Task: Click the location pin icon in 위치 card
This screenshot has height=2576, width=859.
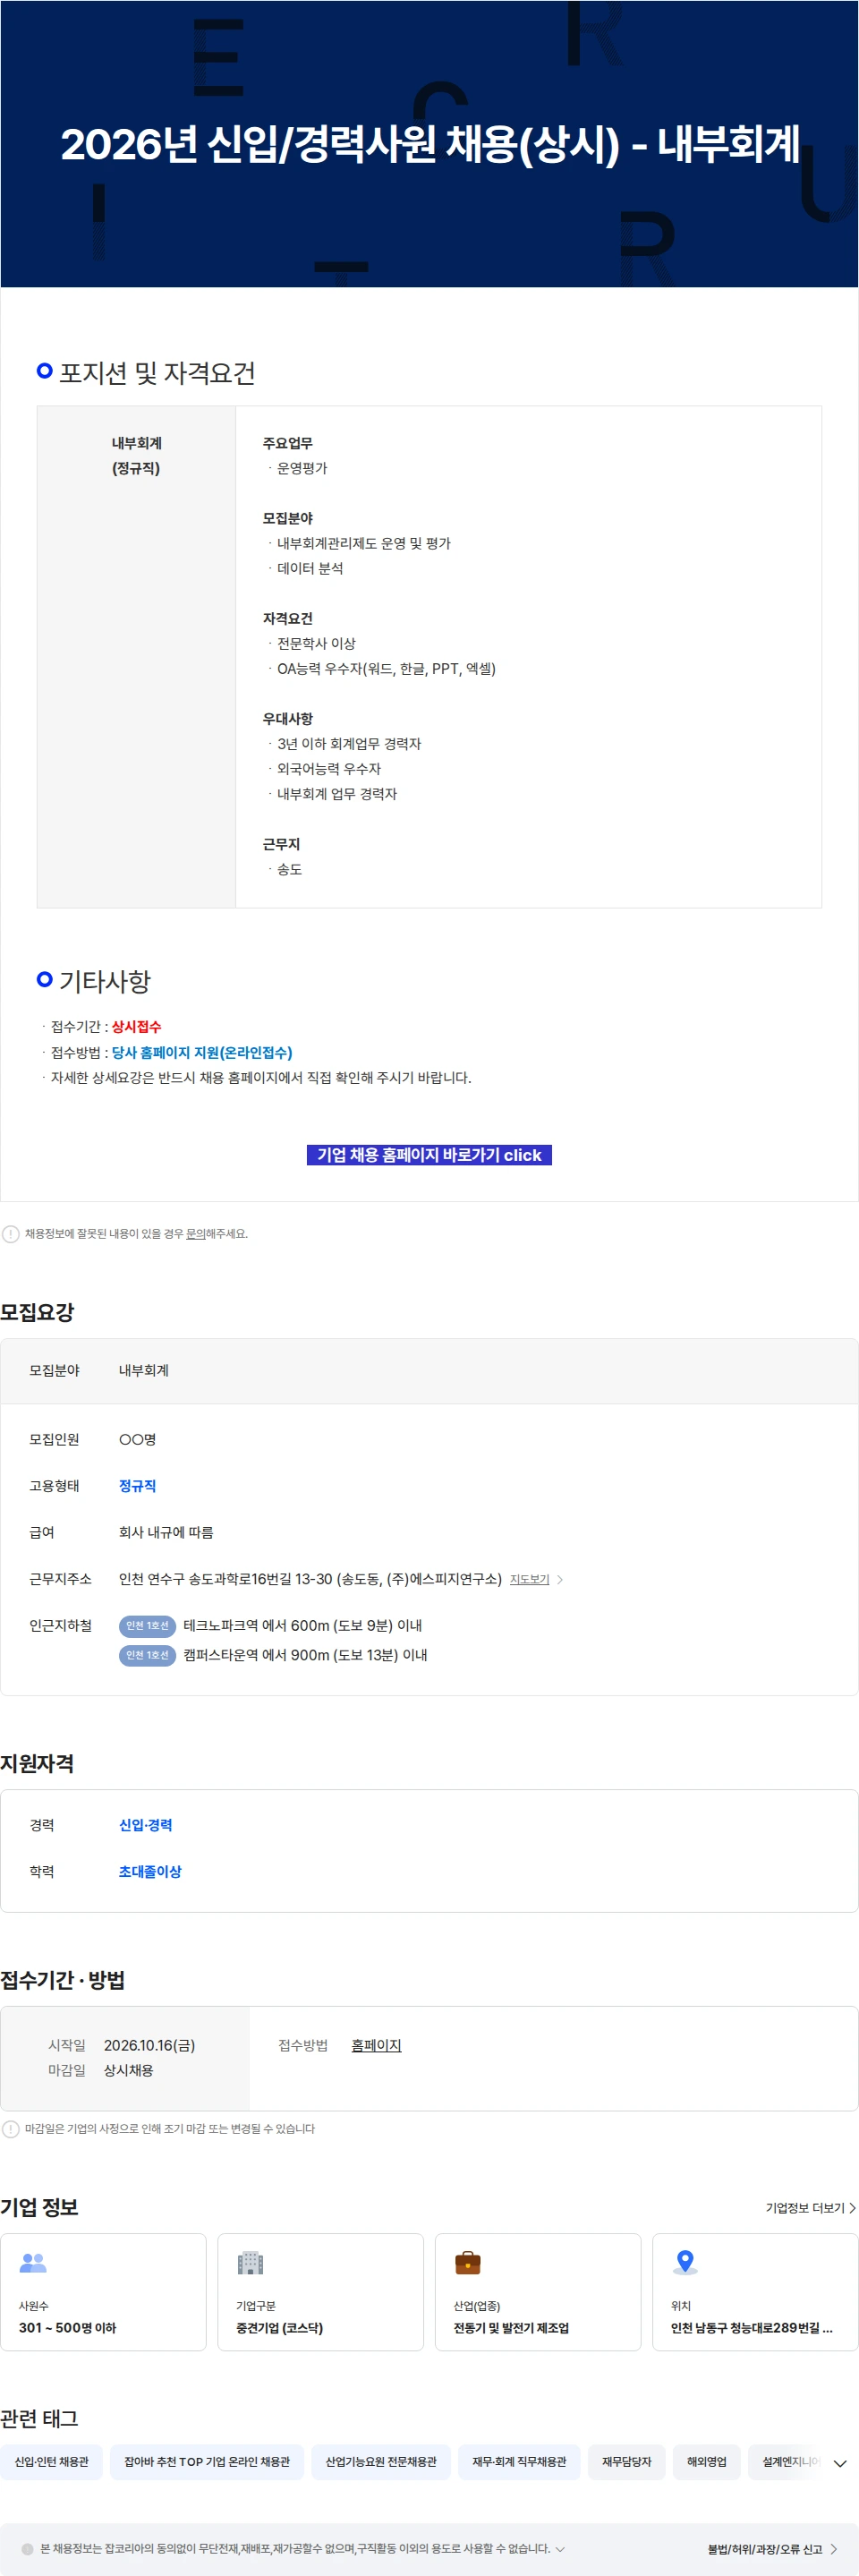Action: tap(685, 2261)
